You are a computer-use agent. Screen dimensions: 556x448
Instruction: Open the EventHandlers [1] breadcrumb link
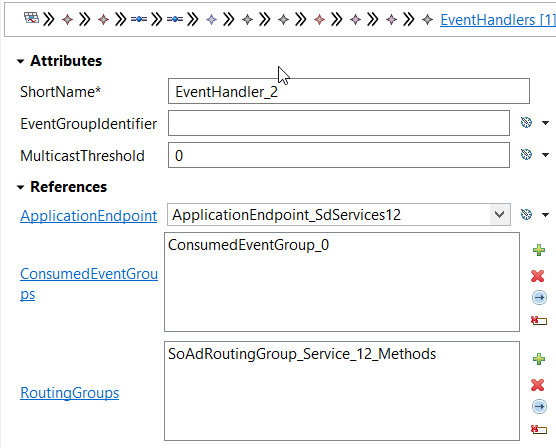click(x=498, y=20)
